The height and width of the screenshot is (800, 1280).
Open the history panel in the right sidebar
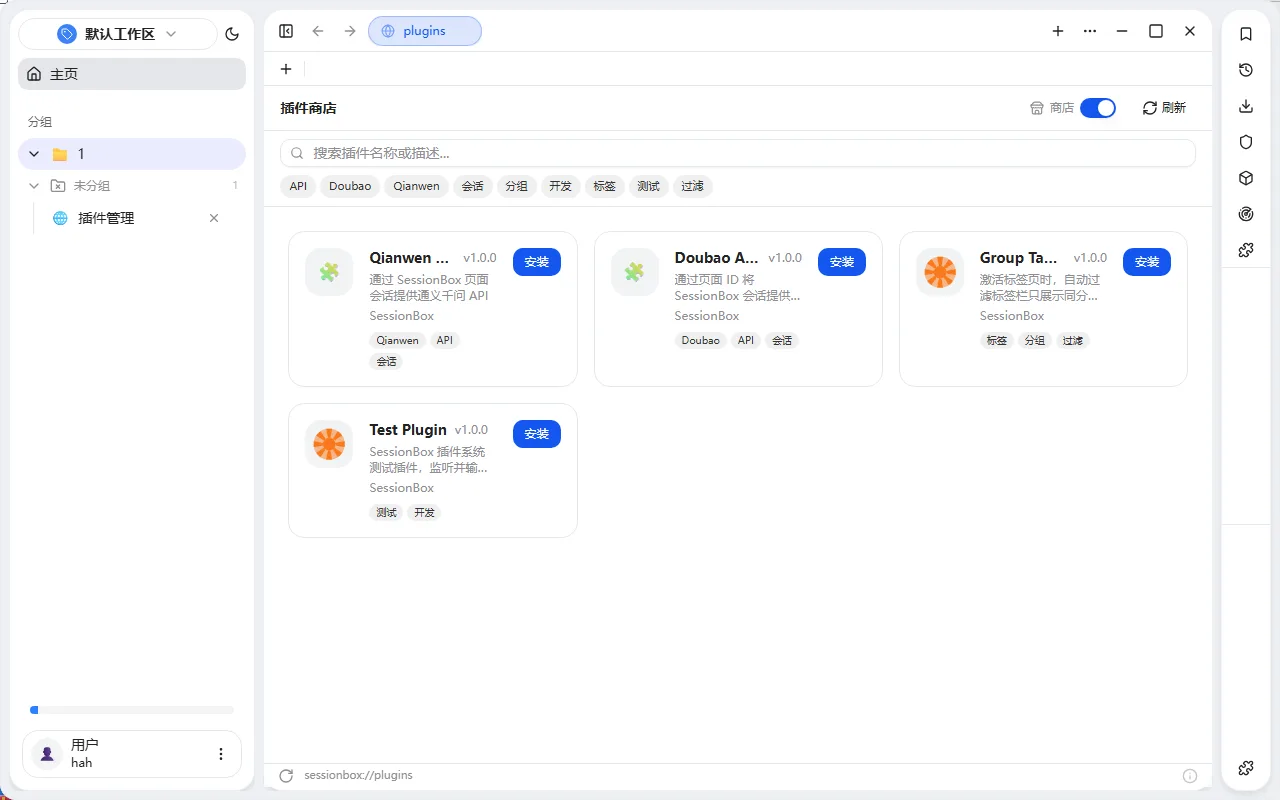tap(1246, 70)
